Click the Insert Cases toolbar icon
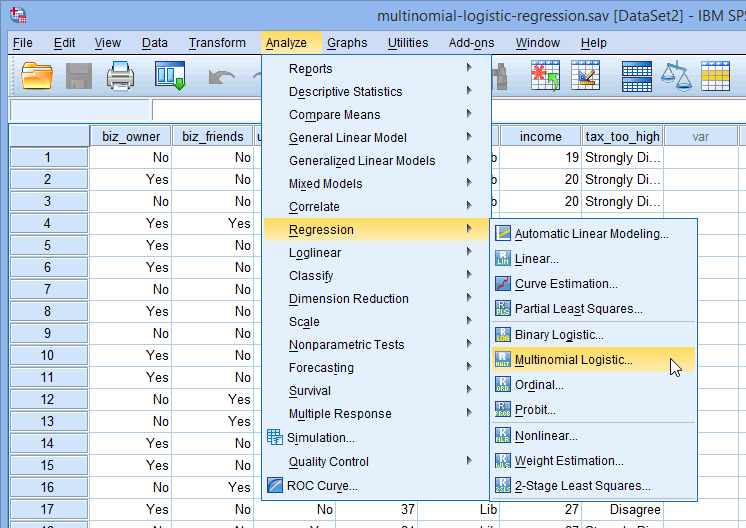The image size is (746, 528). click(544, 76)
